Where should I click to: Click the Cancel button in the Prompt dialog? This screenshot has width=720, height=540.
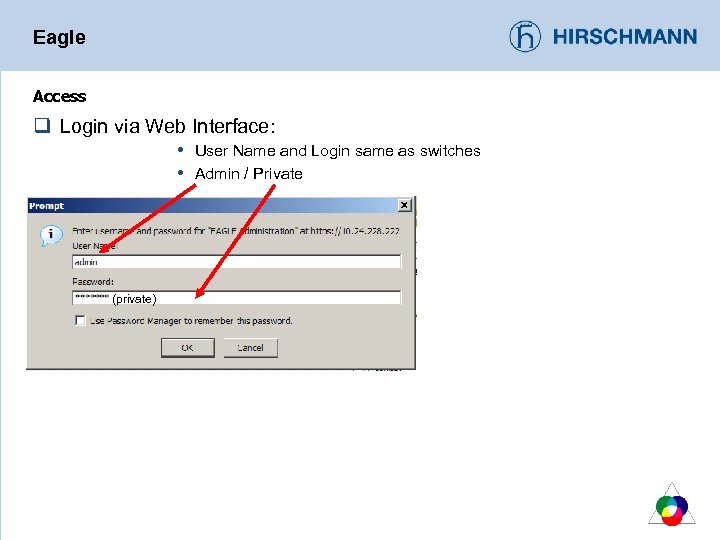coord(250,348)
